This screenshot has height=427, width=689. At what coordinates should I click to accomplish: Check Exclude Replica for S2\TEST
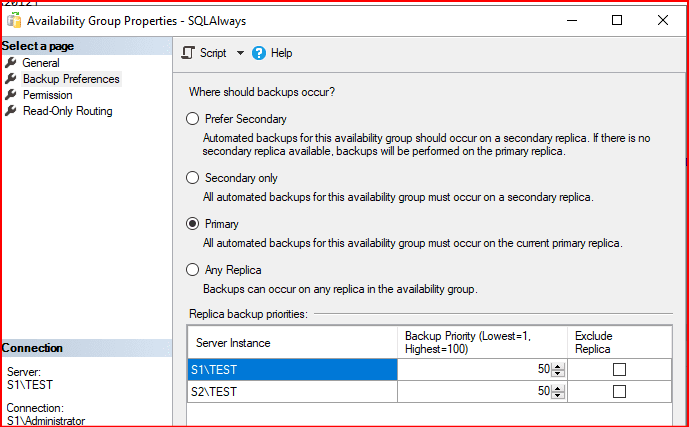coord(619,392)
